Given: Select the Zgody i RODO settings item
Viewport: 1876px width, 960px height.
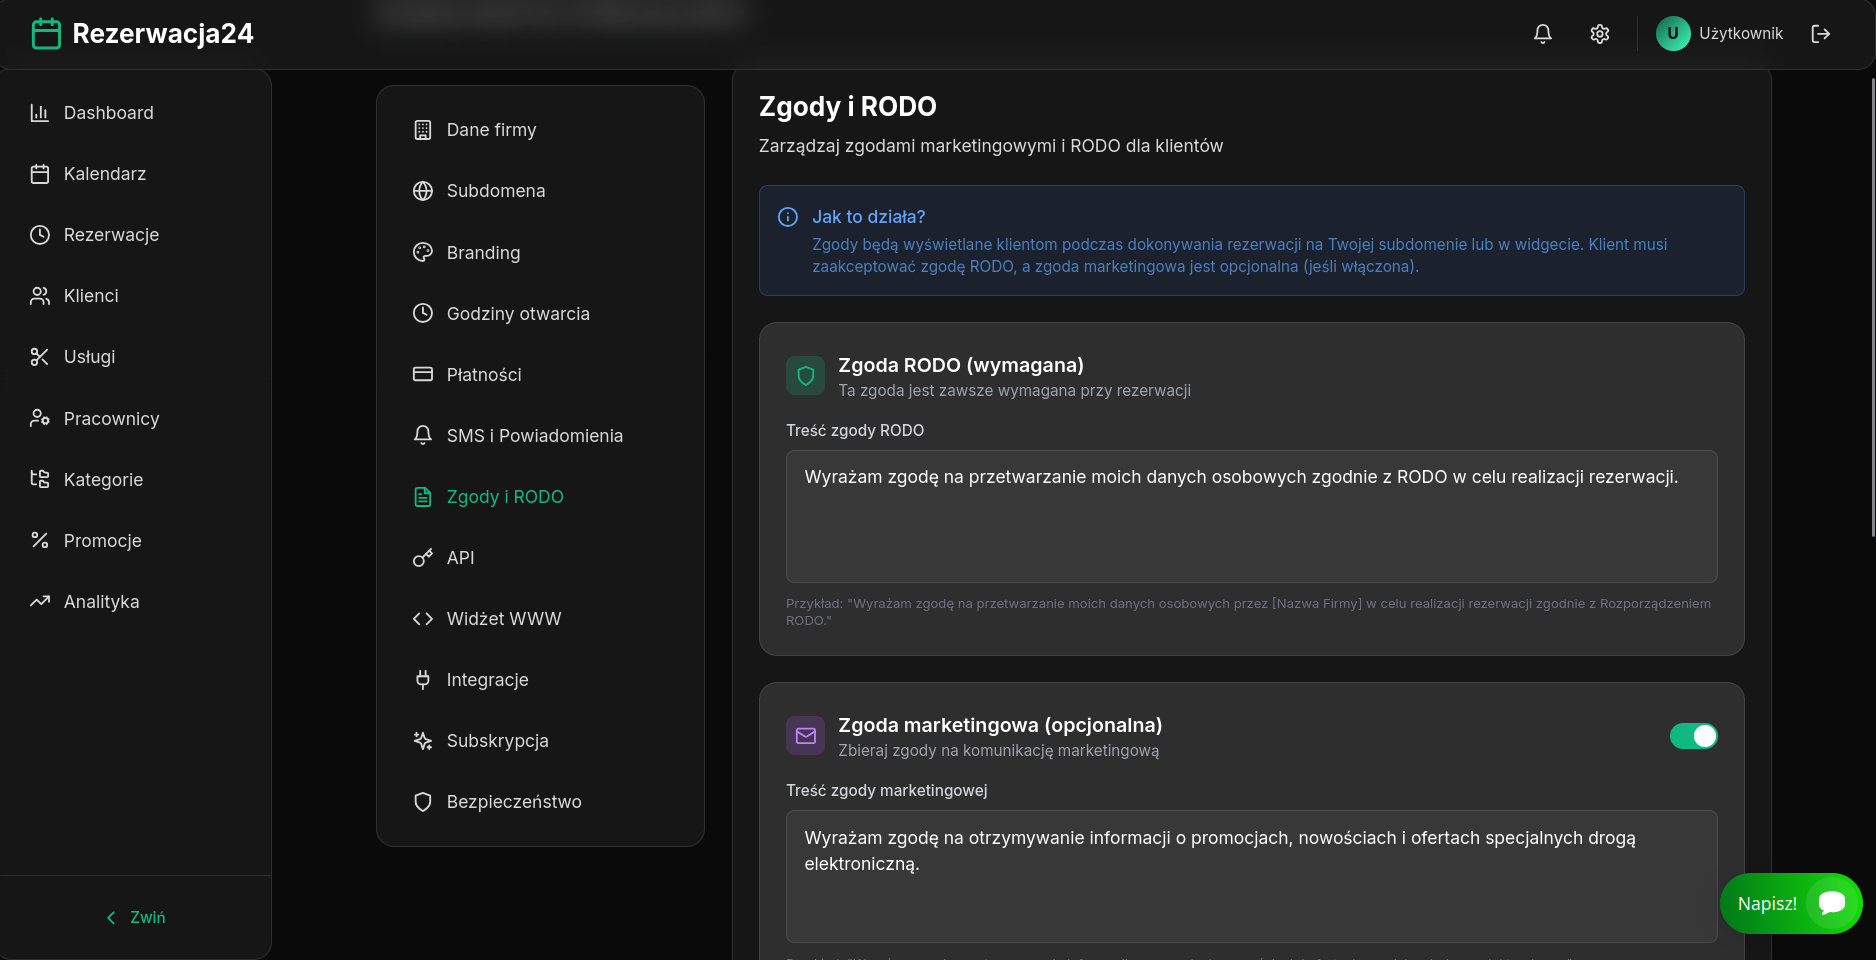Looking at the screenshot, I should 503,496.
